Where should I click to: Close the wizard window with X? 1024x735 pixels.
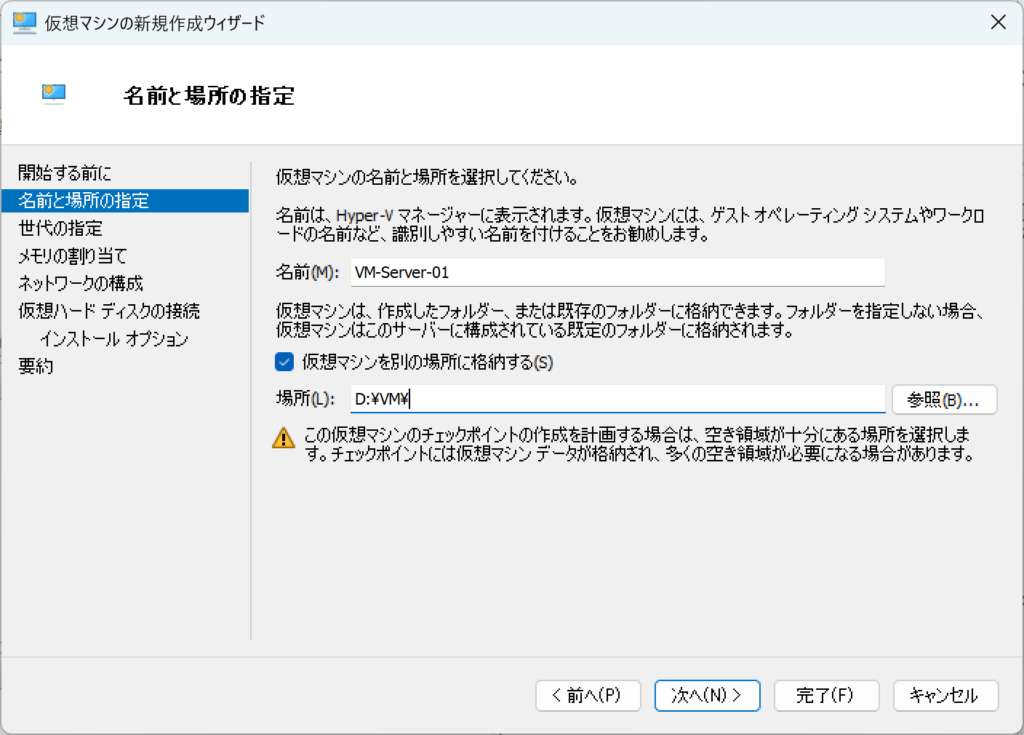(x=997, y=22)
